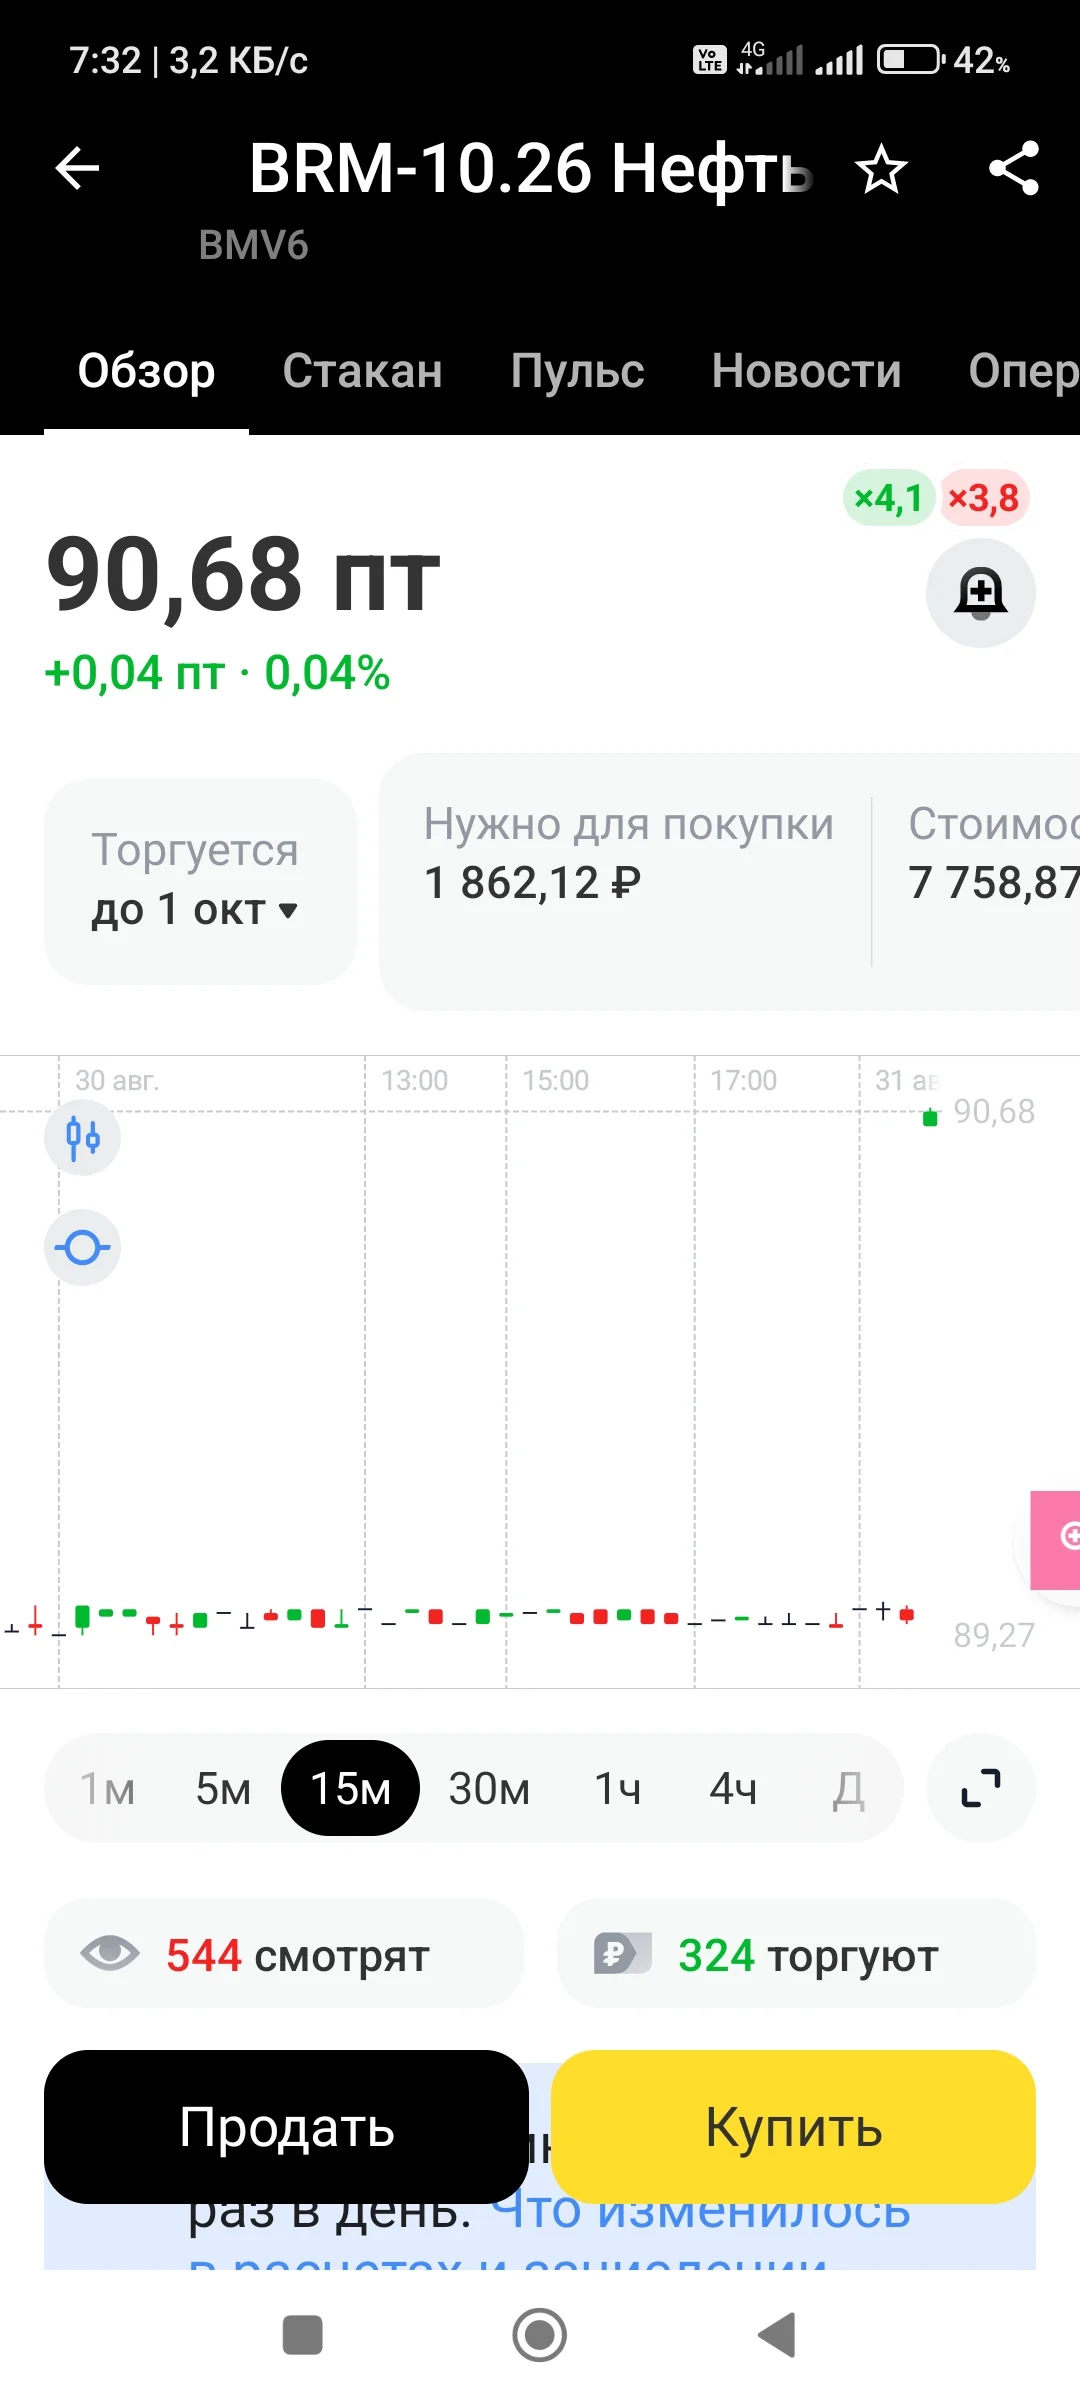Tap the eye icon beside 544 смотрят

pyautogui.click(x=110, y=1952)
